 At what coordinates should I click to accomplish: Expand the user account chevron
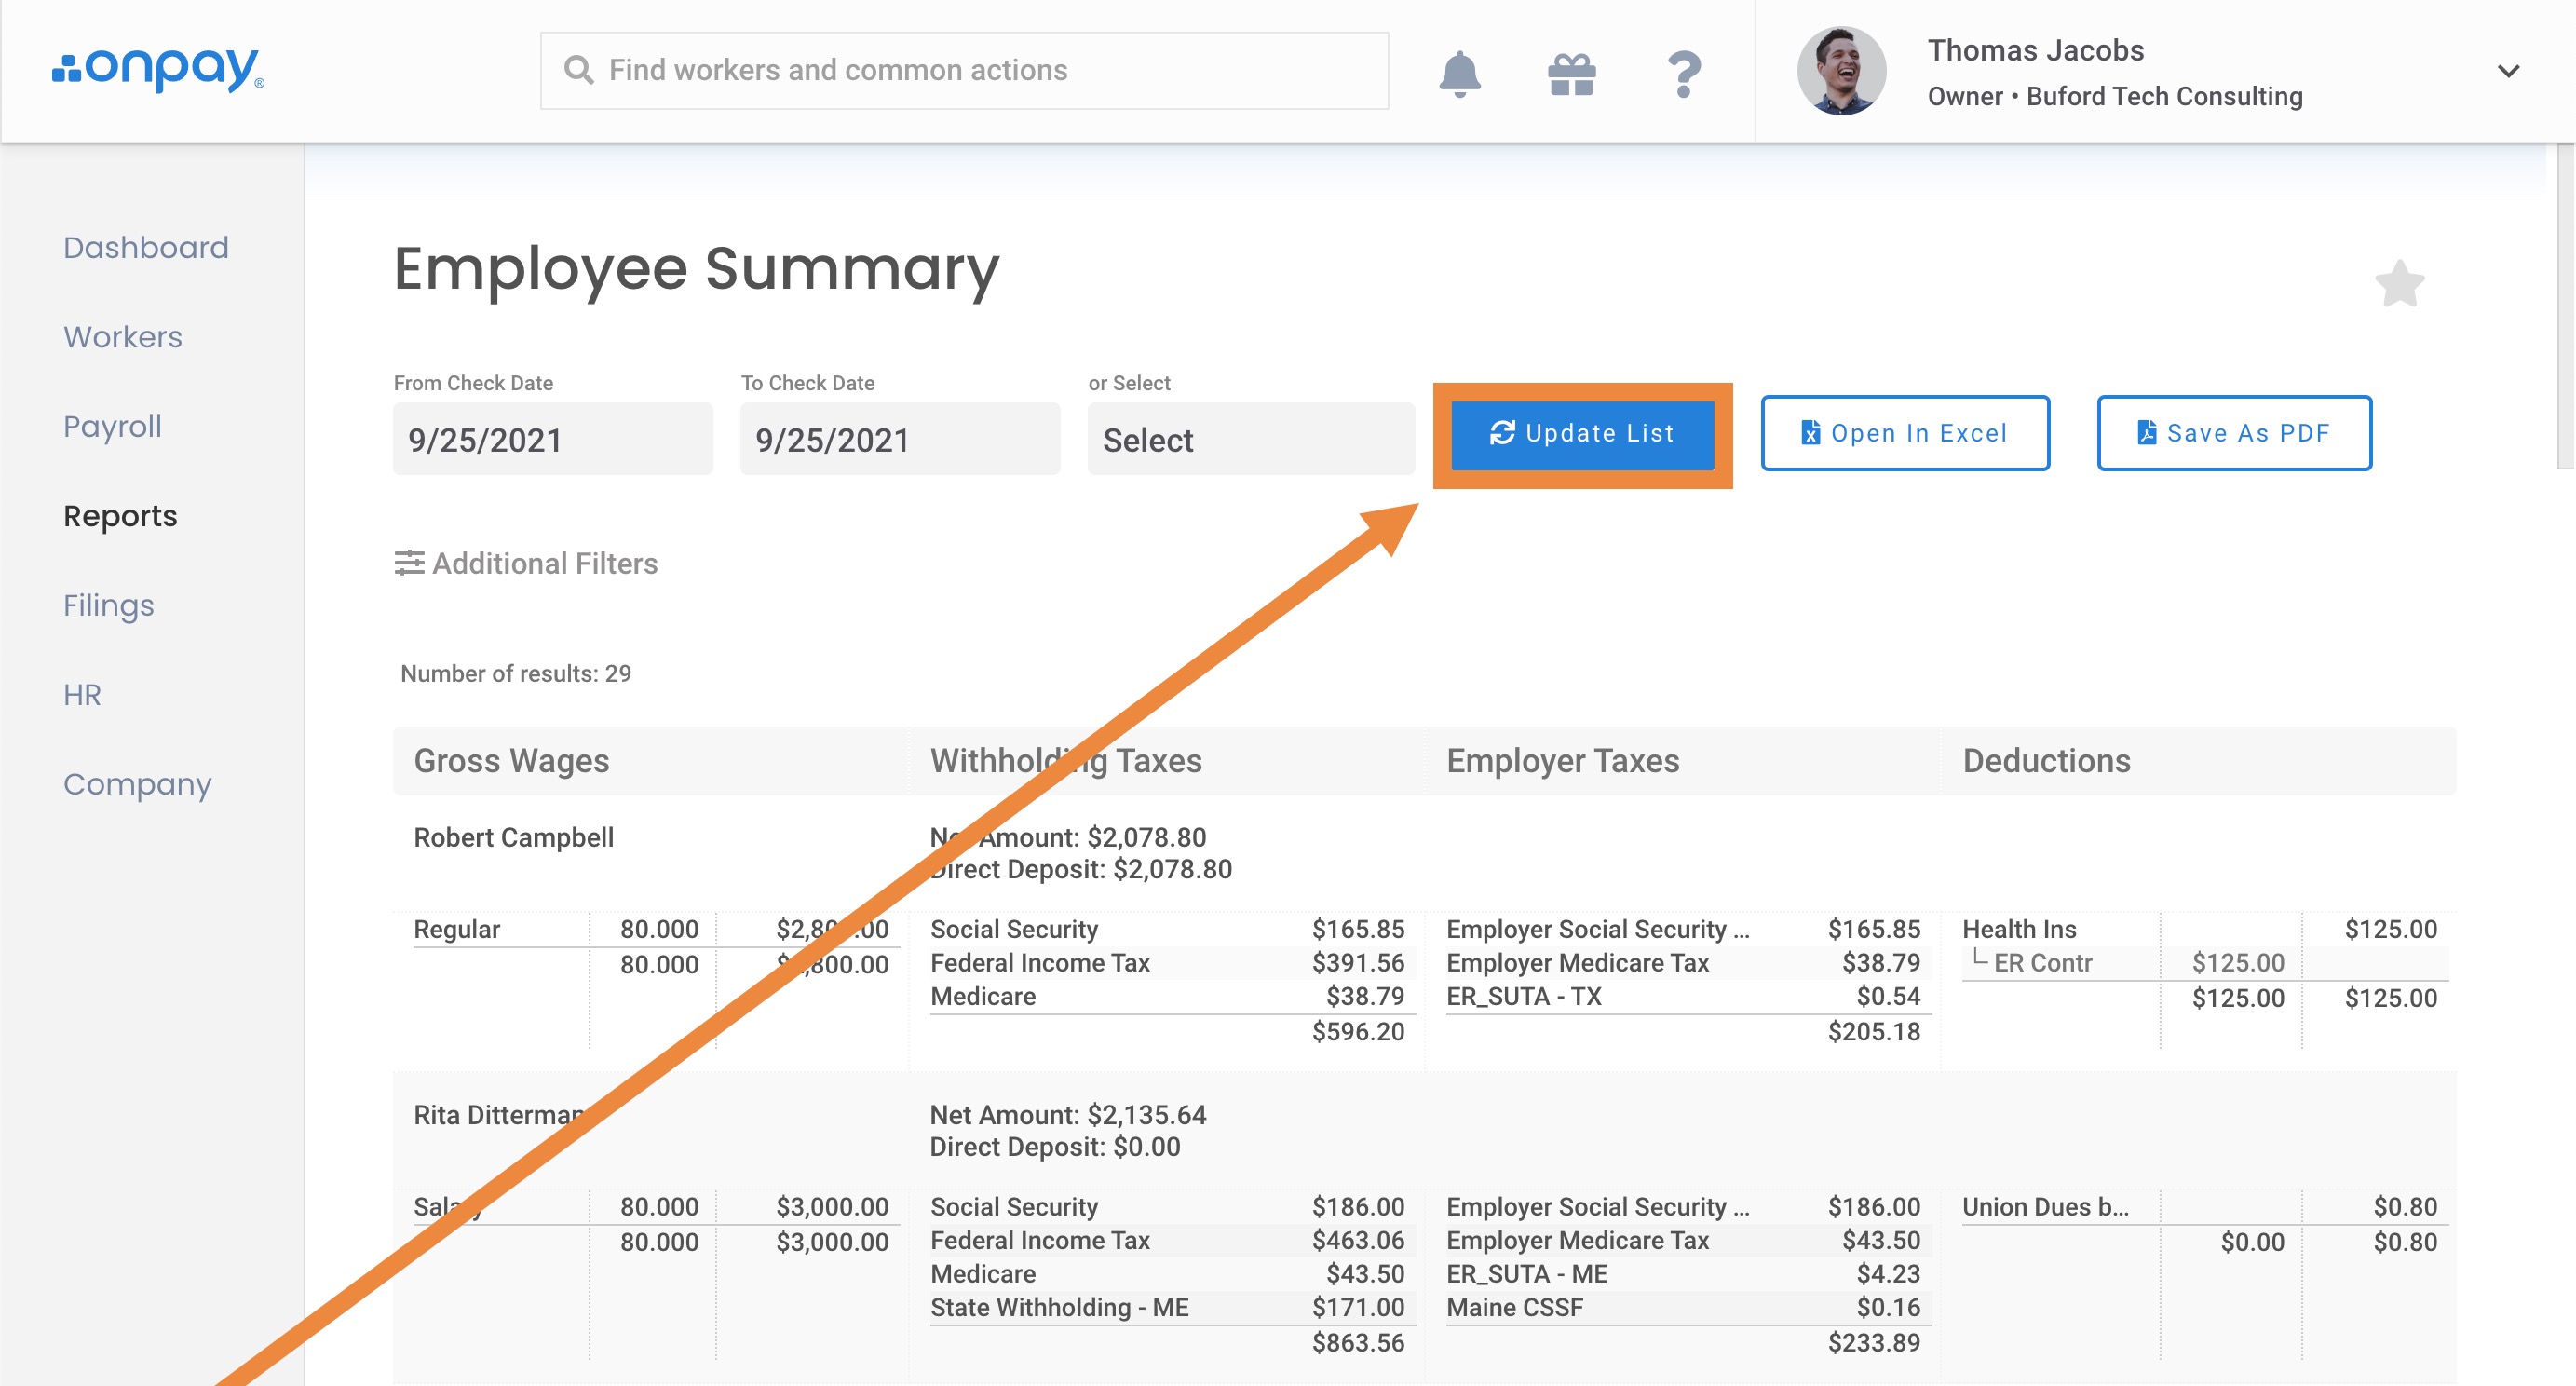(2508, 71)
